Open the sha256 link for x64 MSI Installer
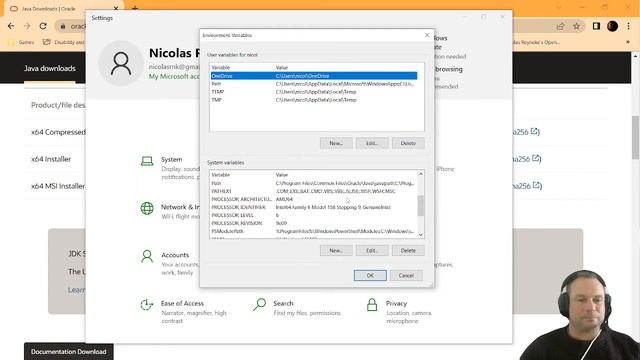The width and height of the screenshot is (640, 360). (527, 186)
